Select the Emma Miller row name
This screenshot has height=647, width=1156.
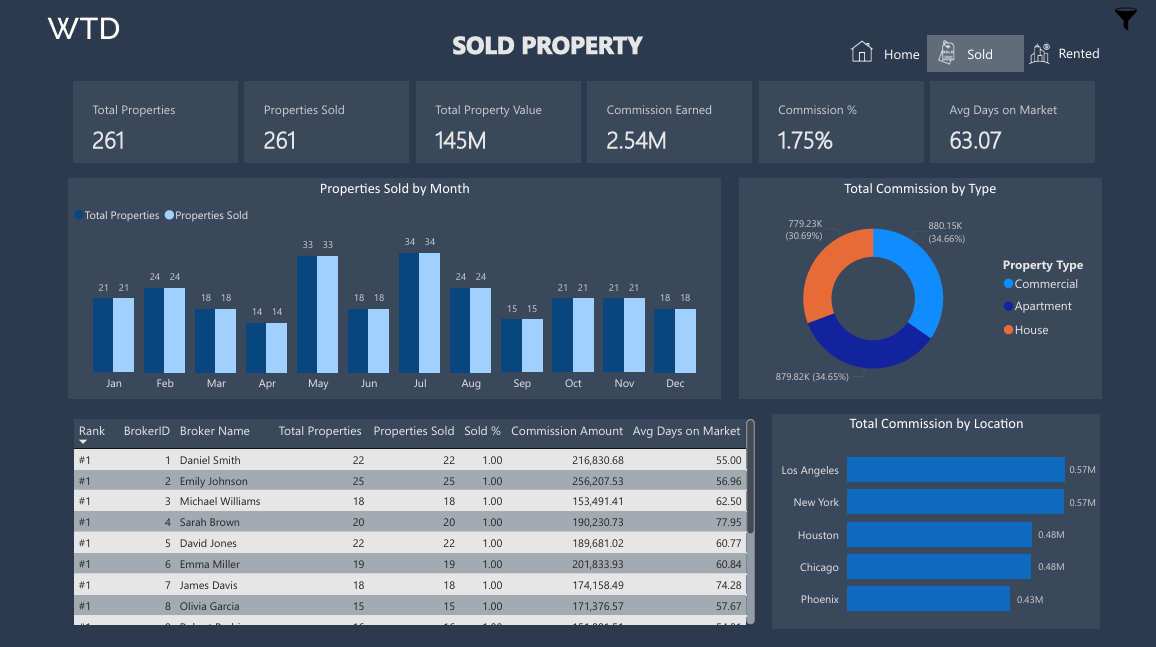click(x=209, y=564)
